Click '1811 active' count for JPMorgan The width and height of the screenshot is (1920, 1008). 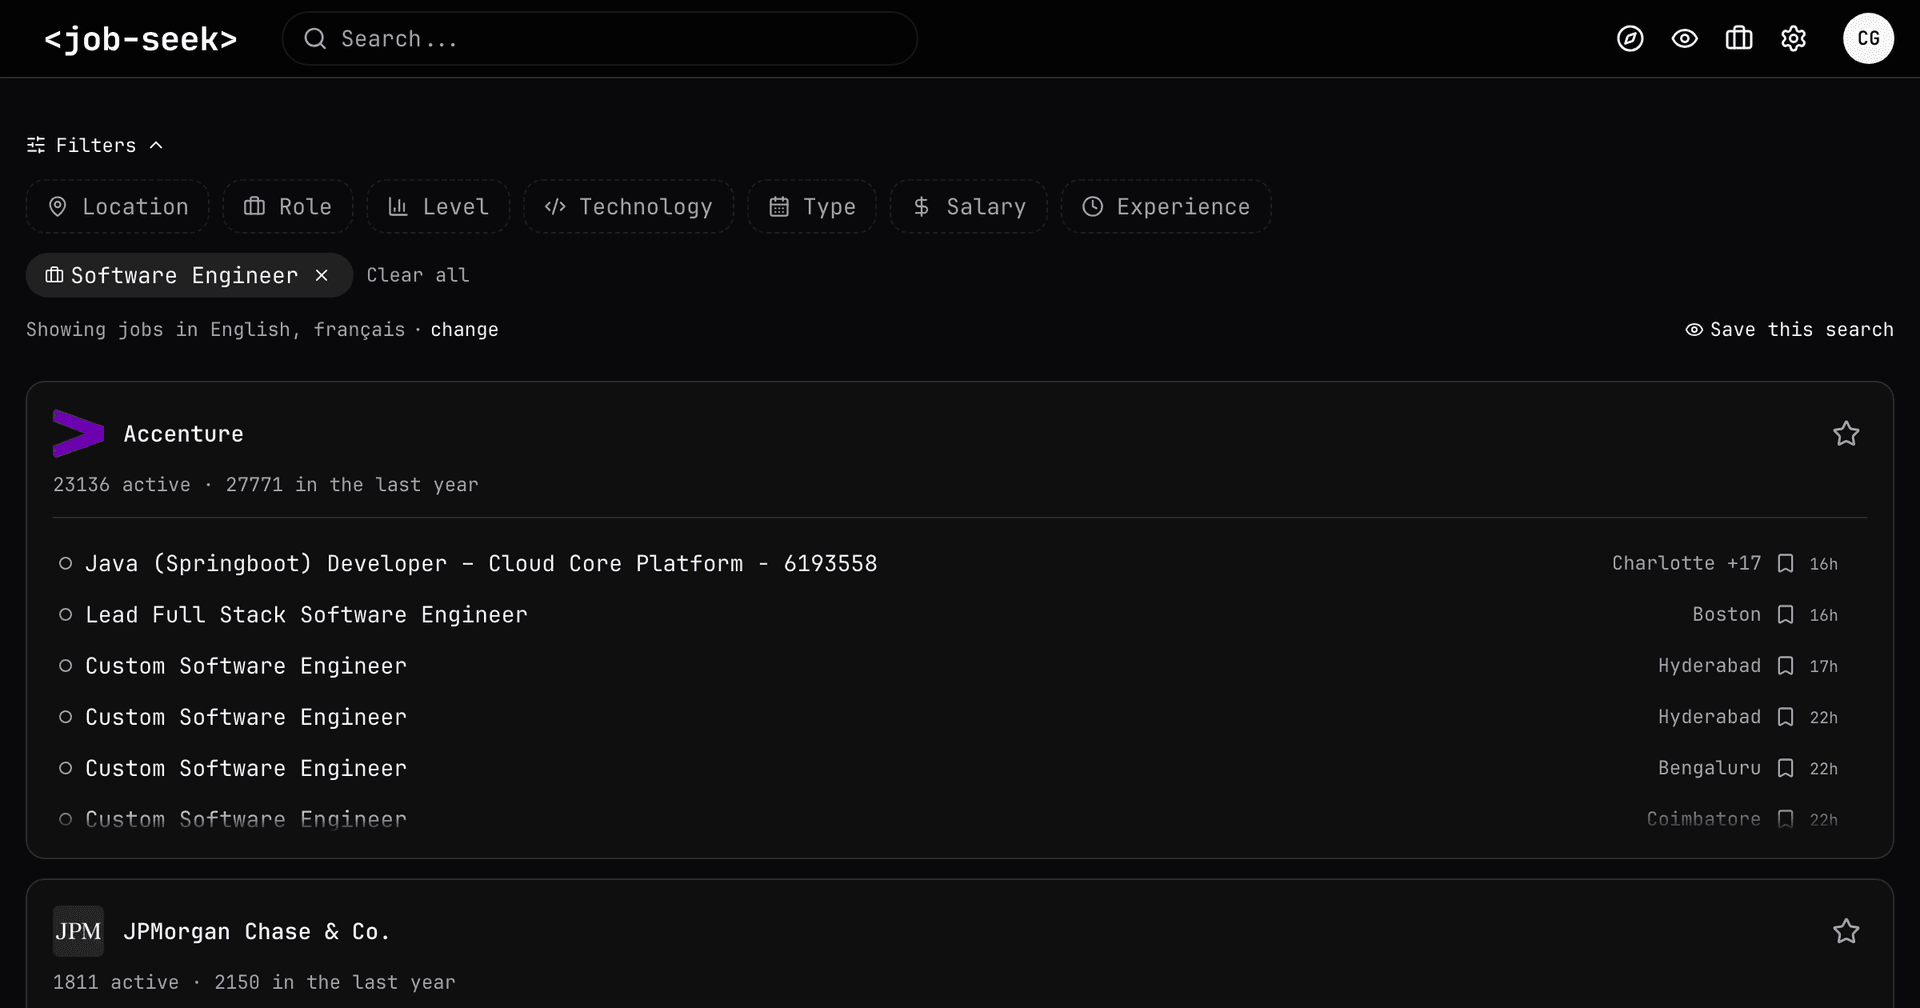(116, 983)
